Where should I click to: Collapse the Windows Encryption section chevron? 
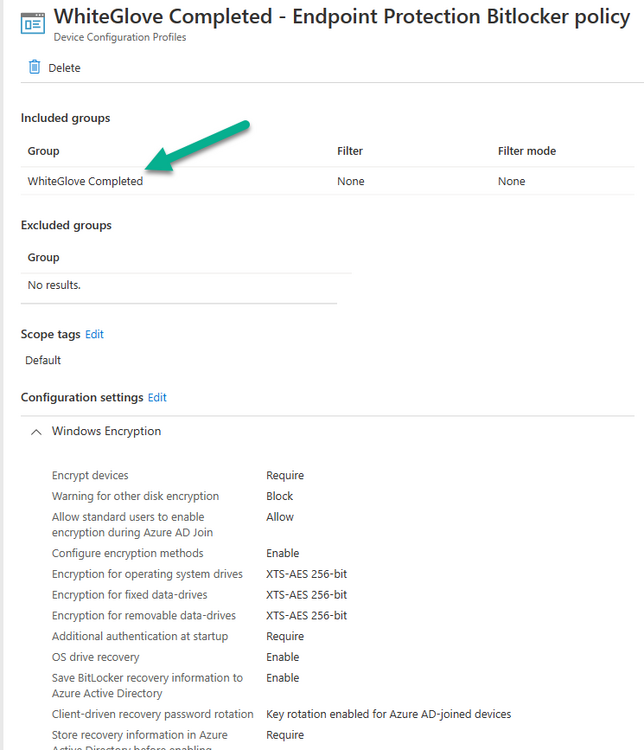36,432
